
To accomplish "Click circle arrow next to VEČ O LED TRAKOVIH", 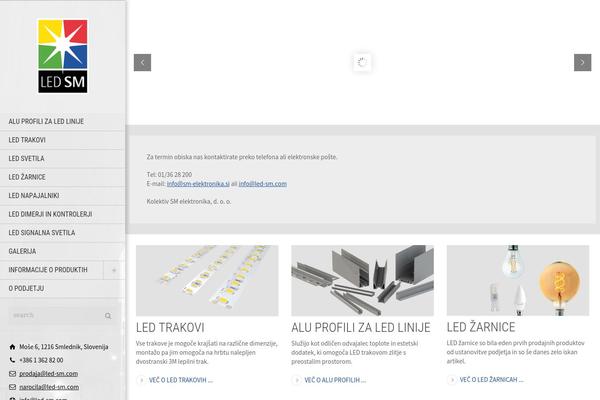I will (141, 380).
